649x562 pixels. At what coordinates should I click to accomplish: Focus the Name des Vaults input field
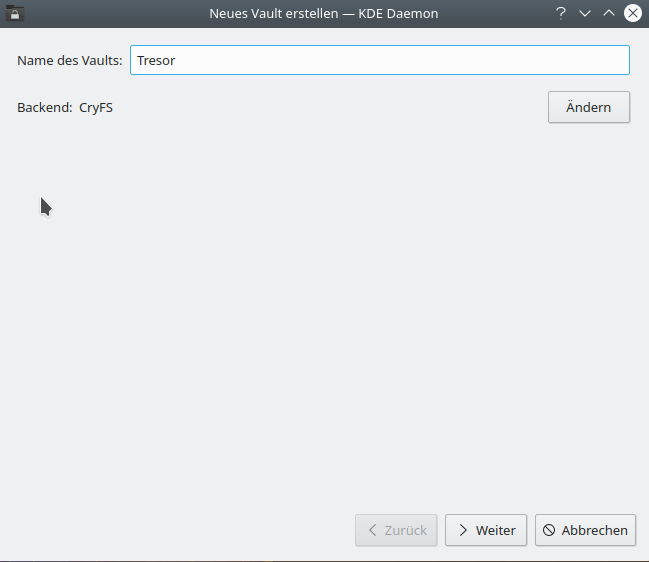click(x=380, y=60)
